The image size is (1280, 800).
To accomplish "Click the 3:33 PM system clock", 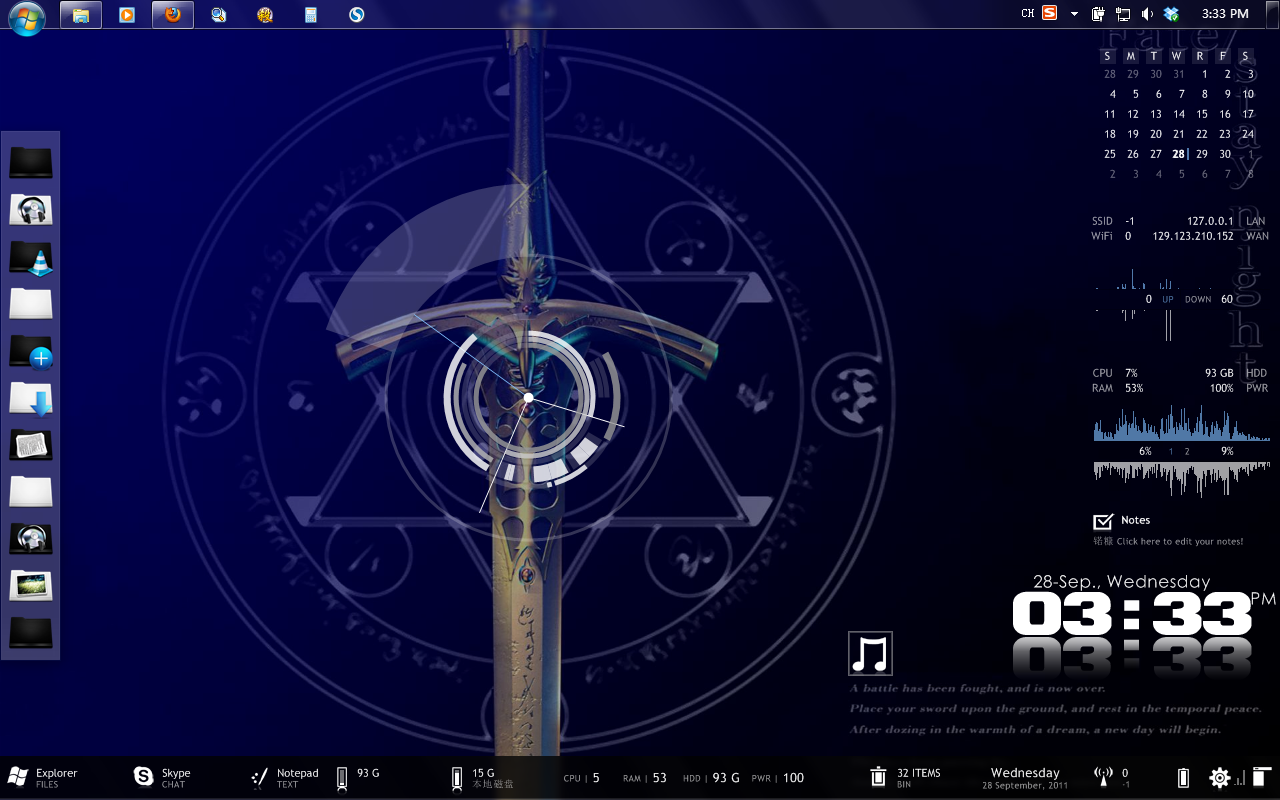I will pyautogui.click(x=1225, y=14).
